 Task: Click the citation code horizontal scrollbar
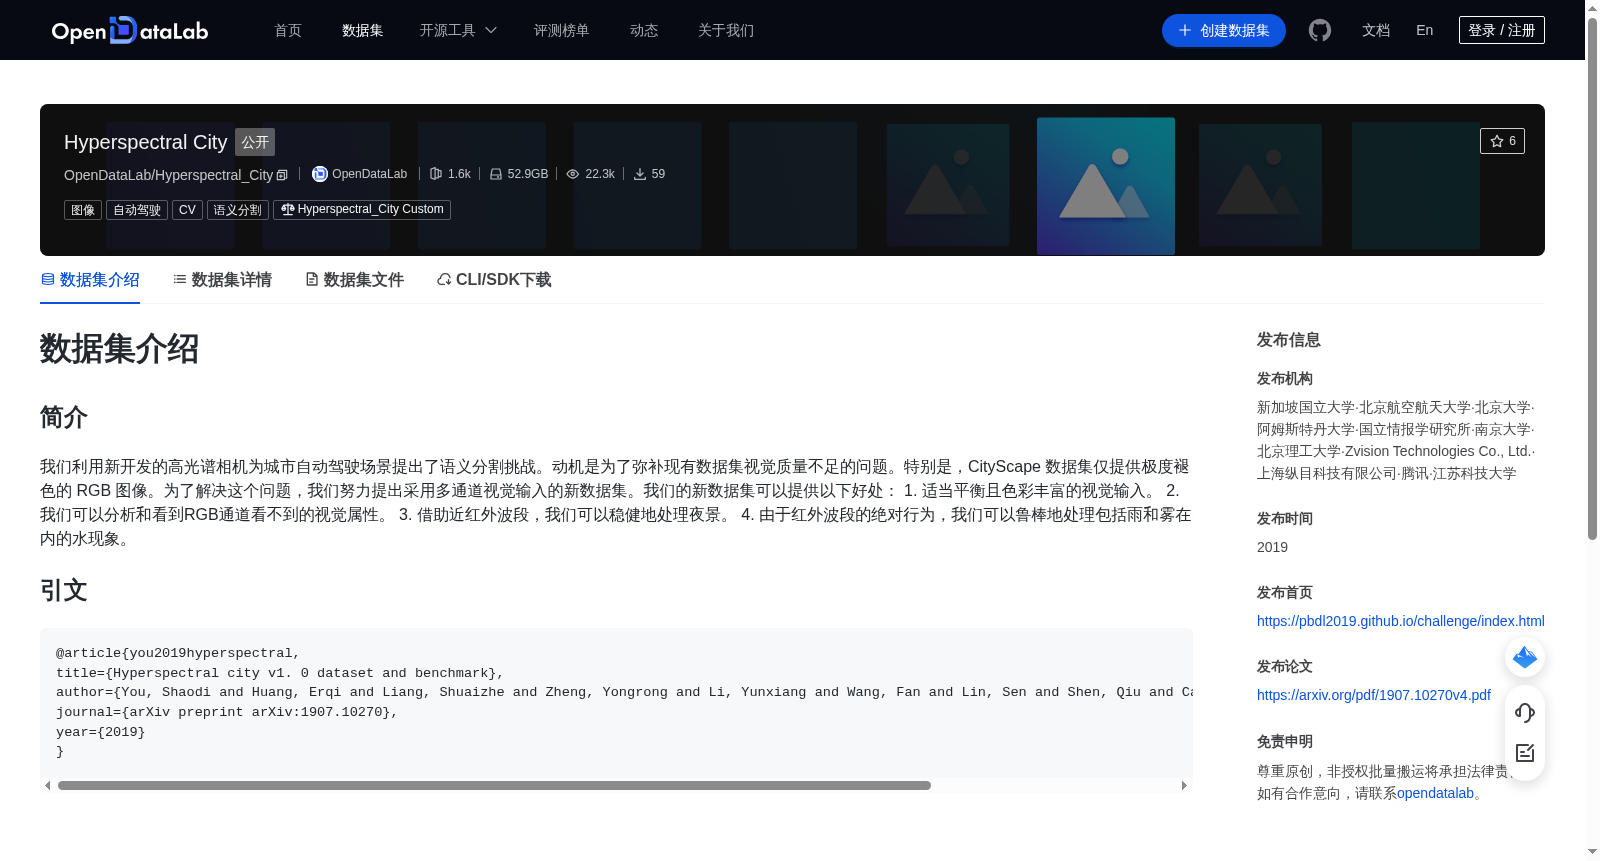(494, 786)
